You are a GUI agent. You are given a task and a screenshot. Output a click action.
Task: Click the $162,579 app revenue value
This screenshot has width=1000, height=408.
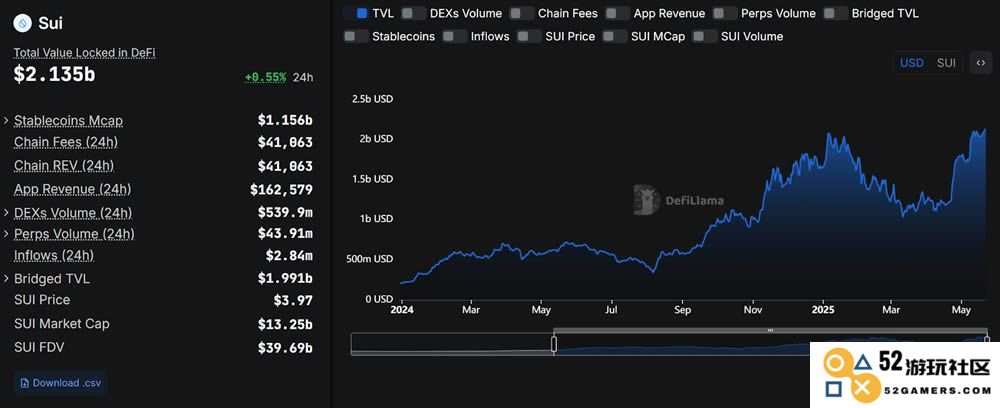(x=281, y=189)
